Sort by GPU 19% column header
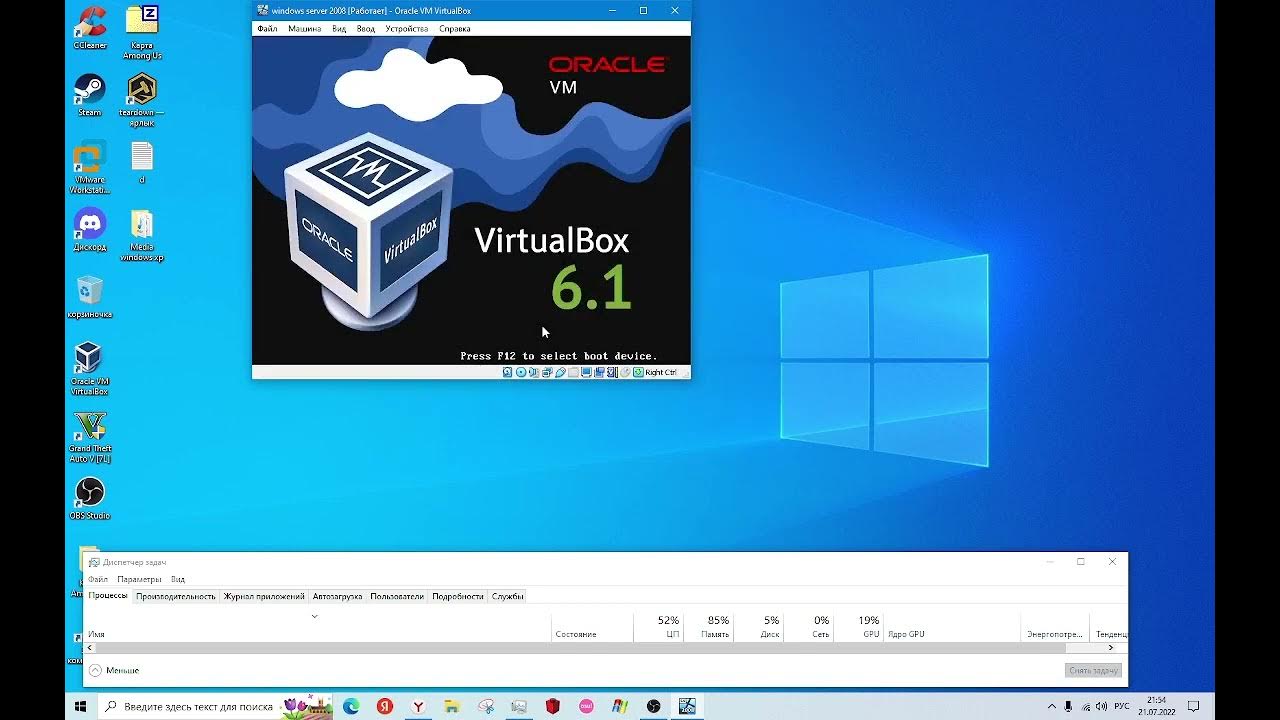This screenshot has height=720, width=1280. coord(859,627)
